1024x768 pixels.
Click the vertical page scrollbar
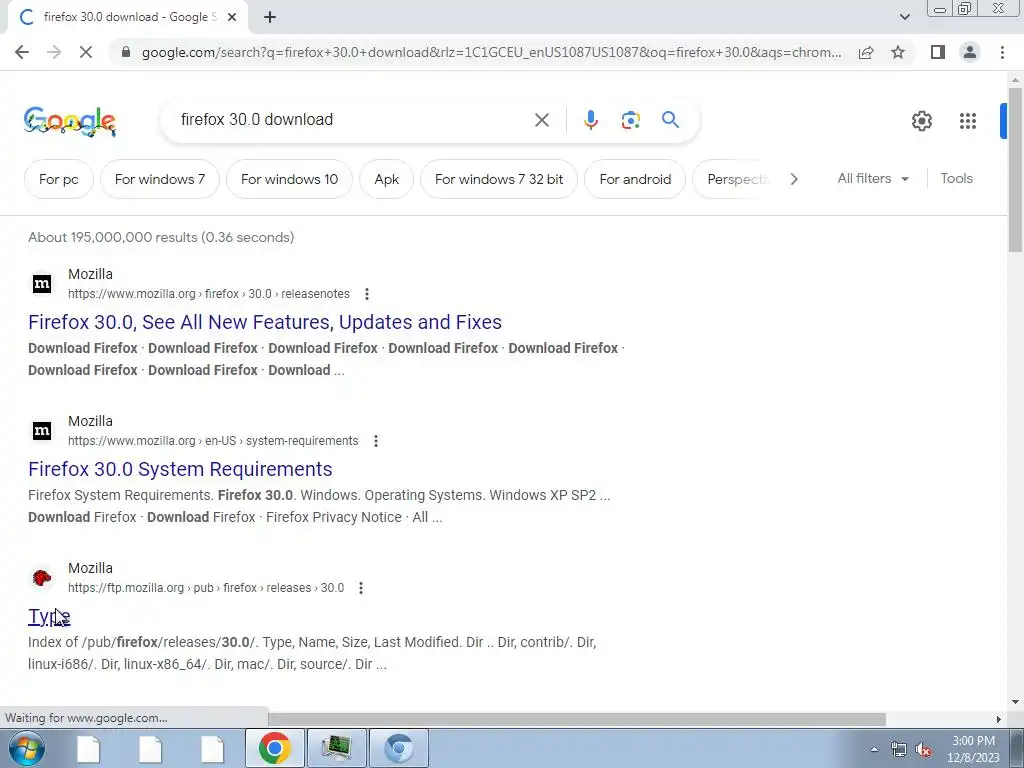(x=1015, y=170)
